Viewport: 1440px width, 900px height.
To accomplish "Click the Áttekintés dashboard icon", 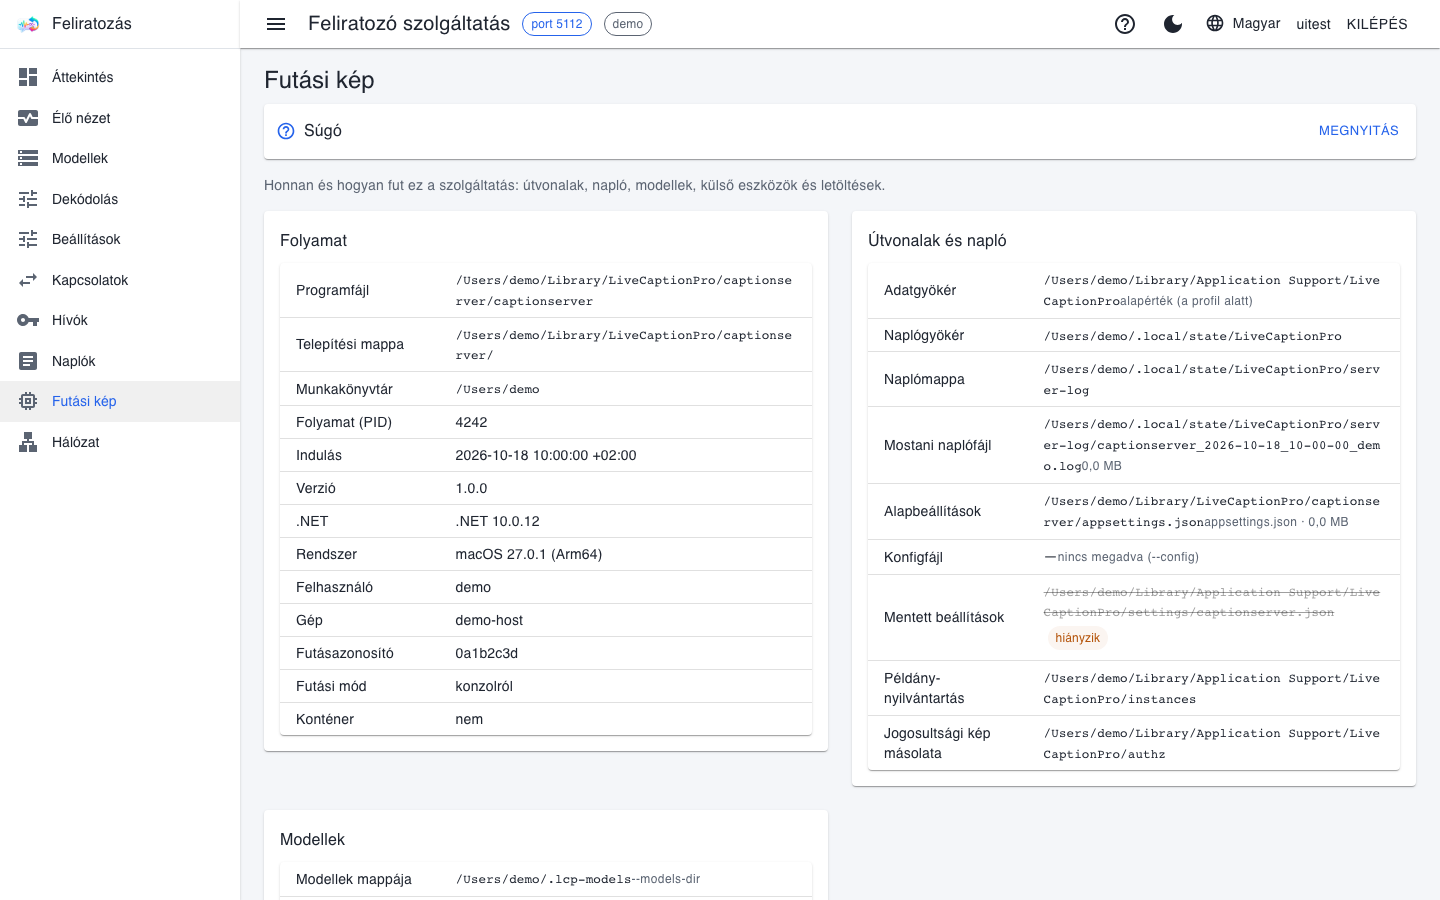I will [x=28, y=77].
